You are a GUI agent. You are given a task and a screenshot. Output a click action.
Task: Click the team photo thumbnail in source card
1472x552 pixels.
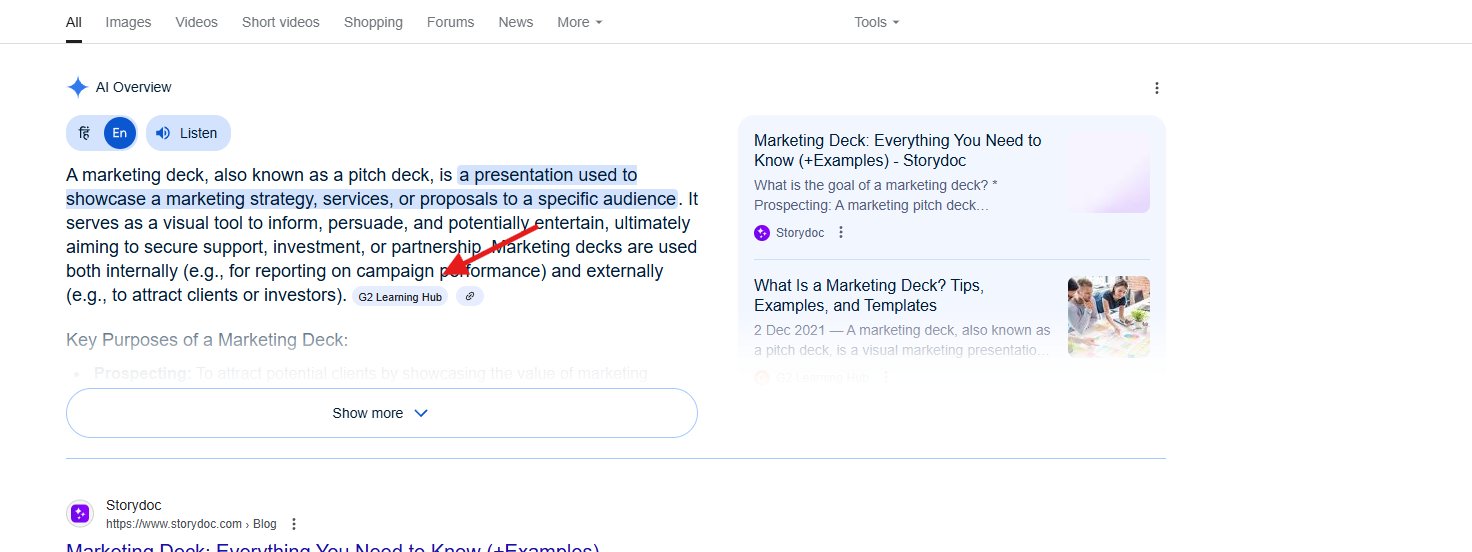[x=1109, y=317]
